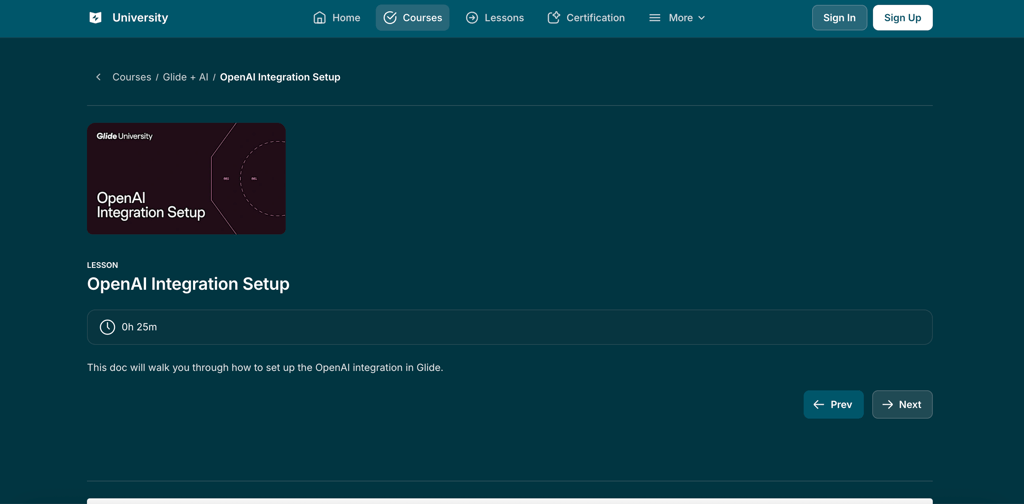Click the Sign Up button
This screenshot has height=504, width=1024.
click(x=903, y=18)
